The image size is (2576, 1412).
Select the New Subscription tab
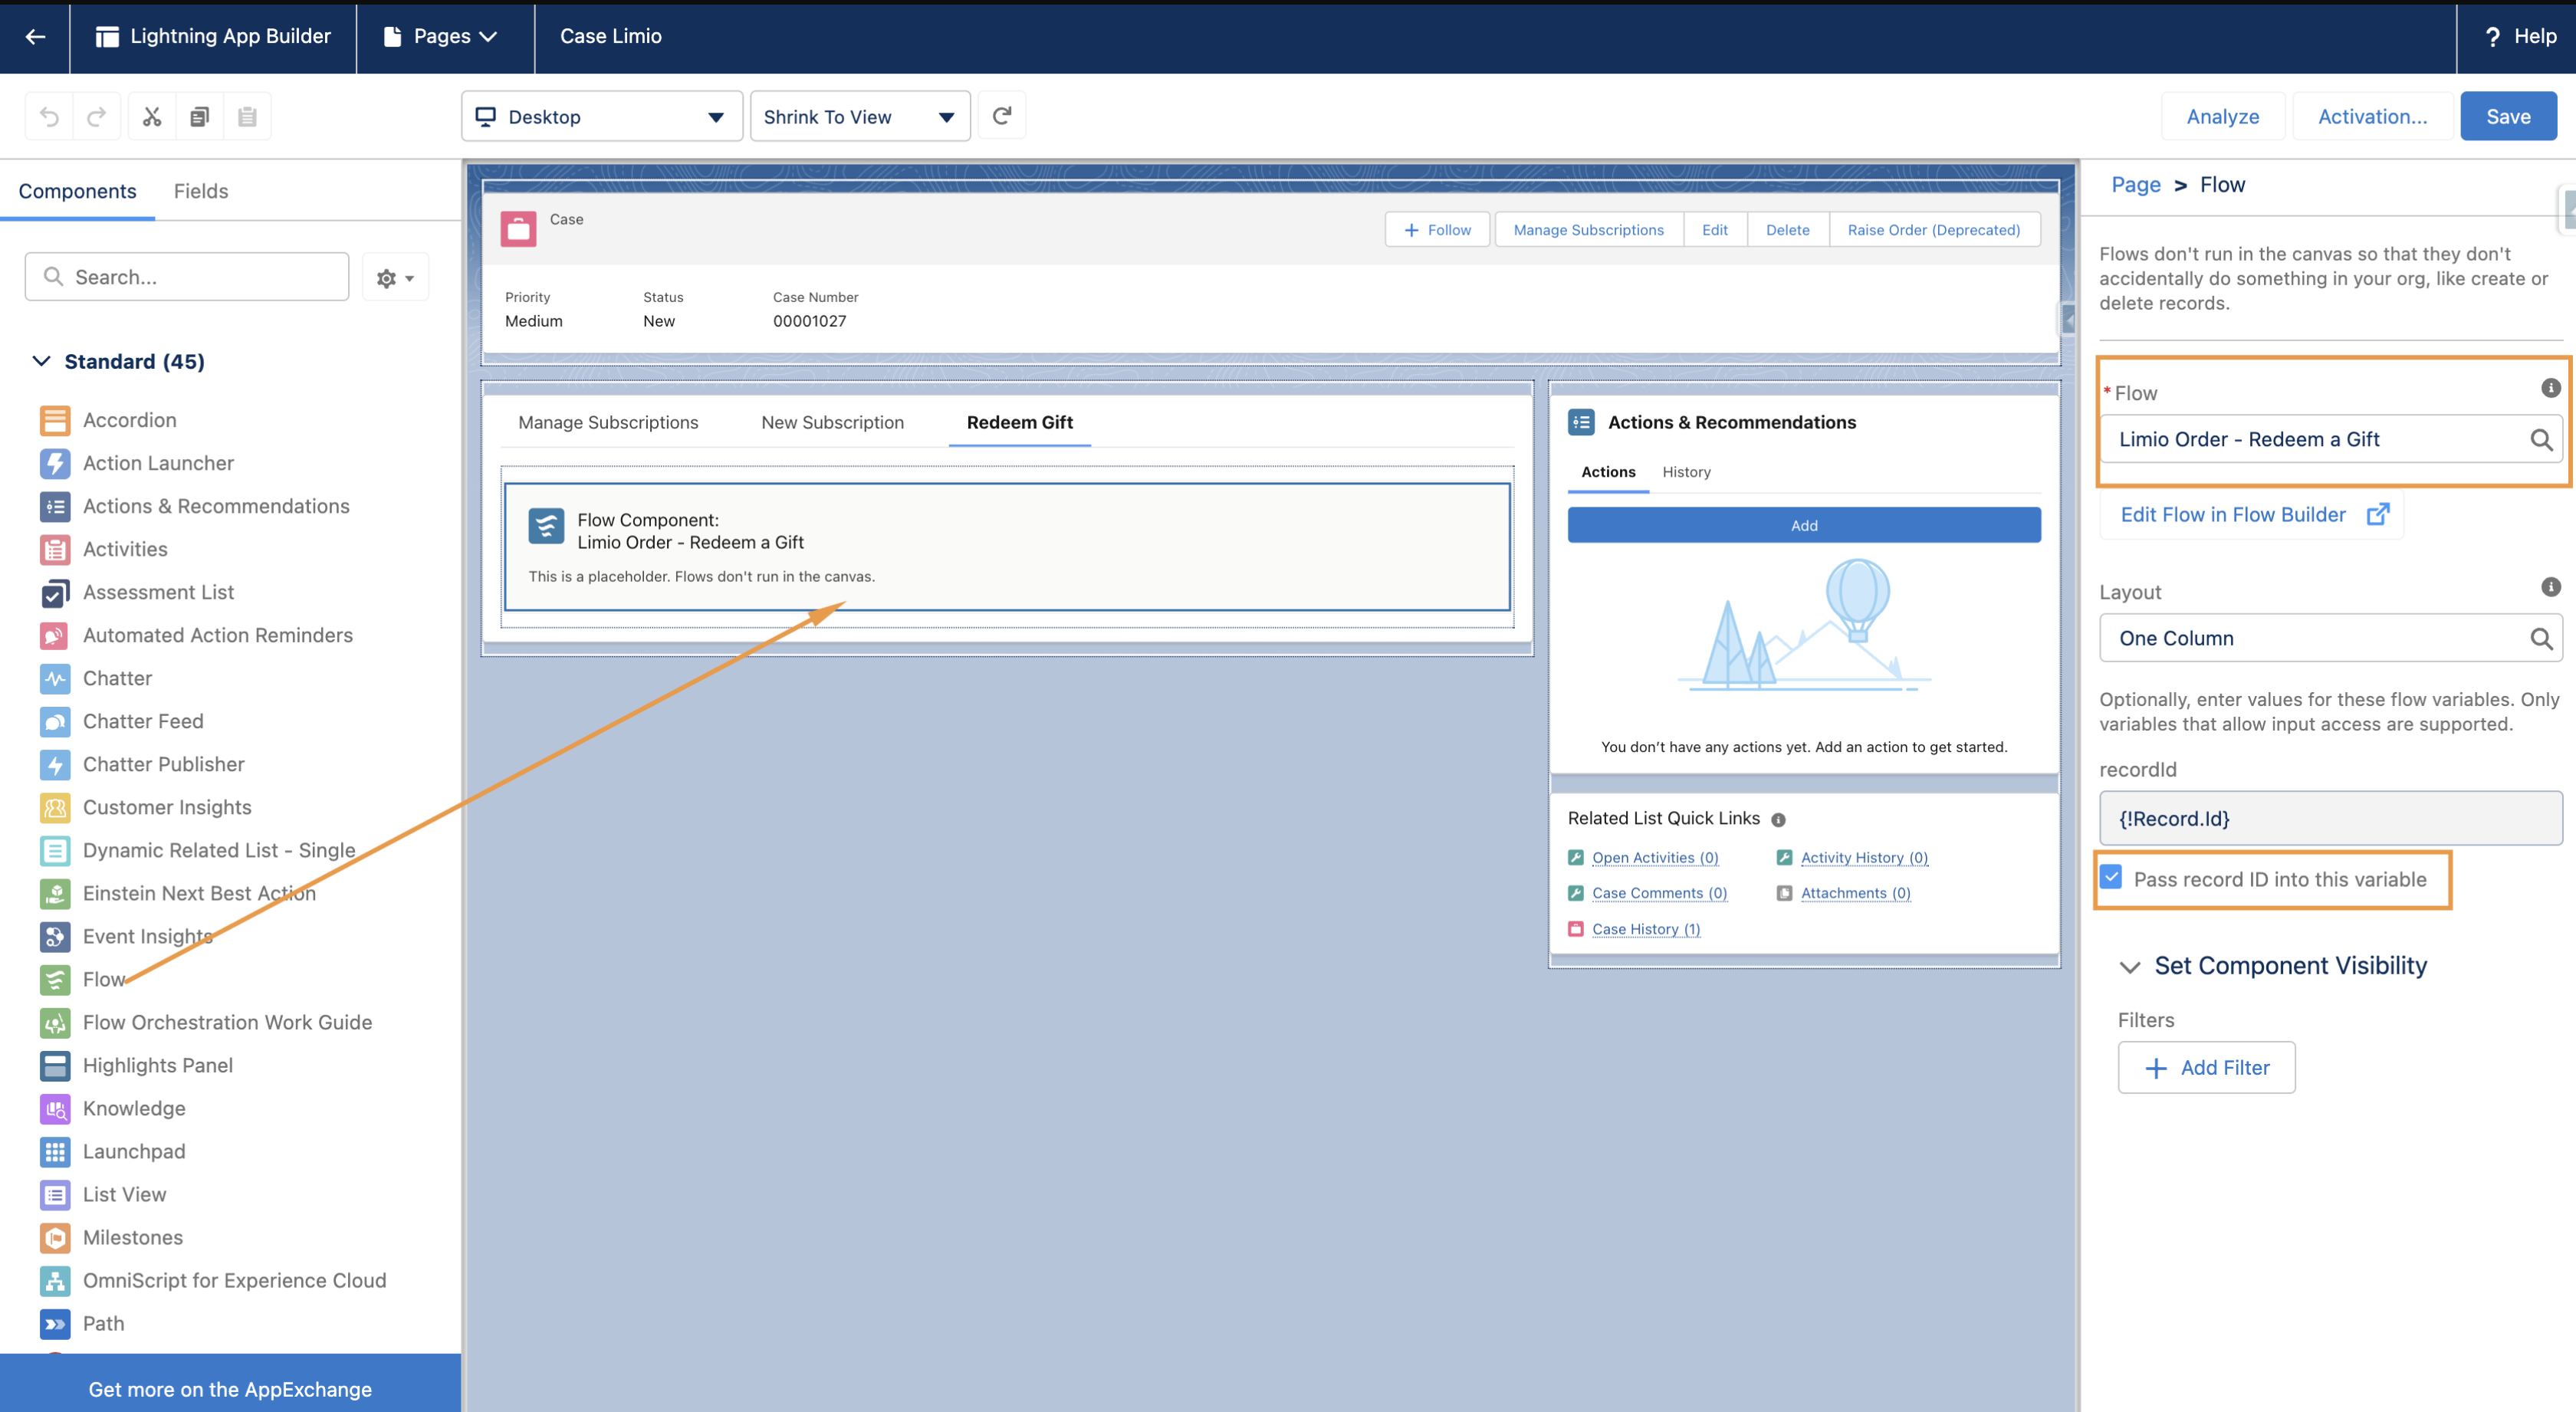pos(832,422)
